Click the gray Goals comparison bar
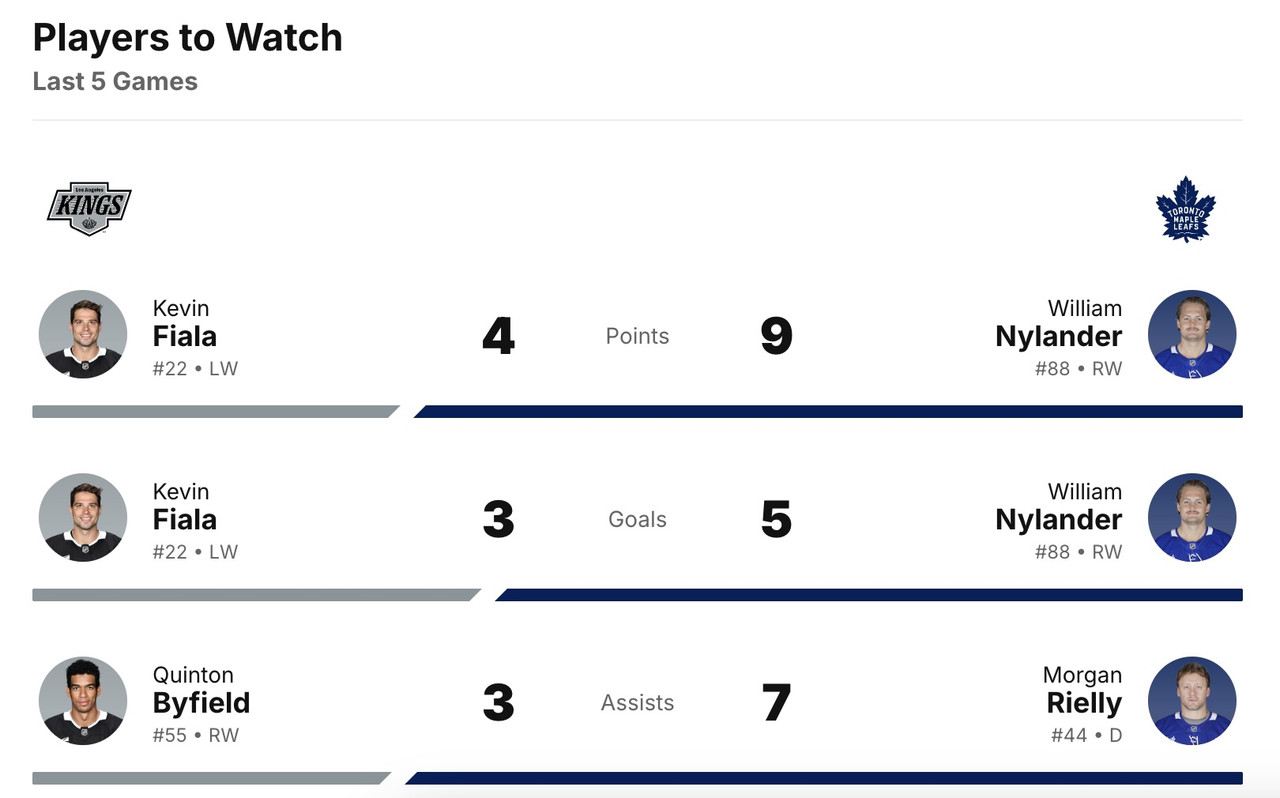This screenshot has width=1280, height=798. 255,595
